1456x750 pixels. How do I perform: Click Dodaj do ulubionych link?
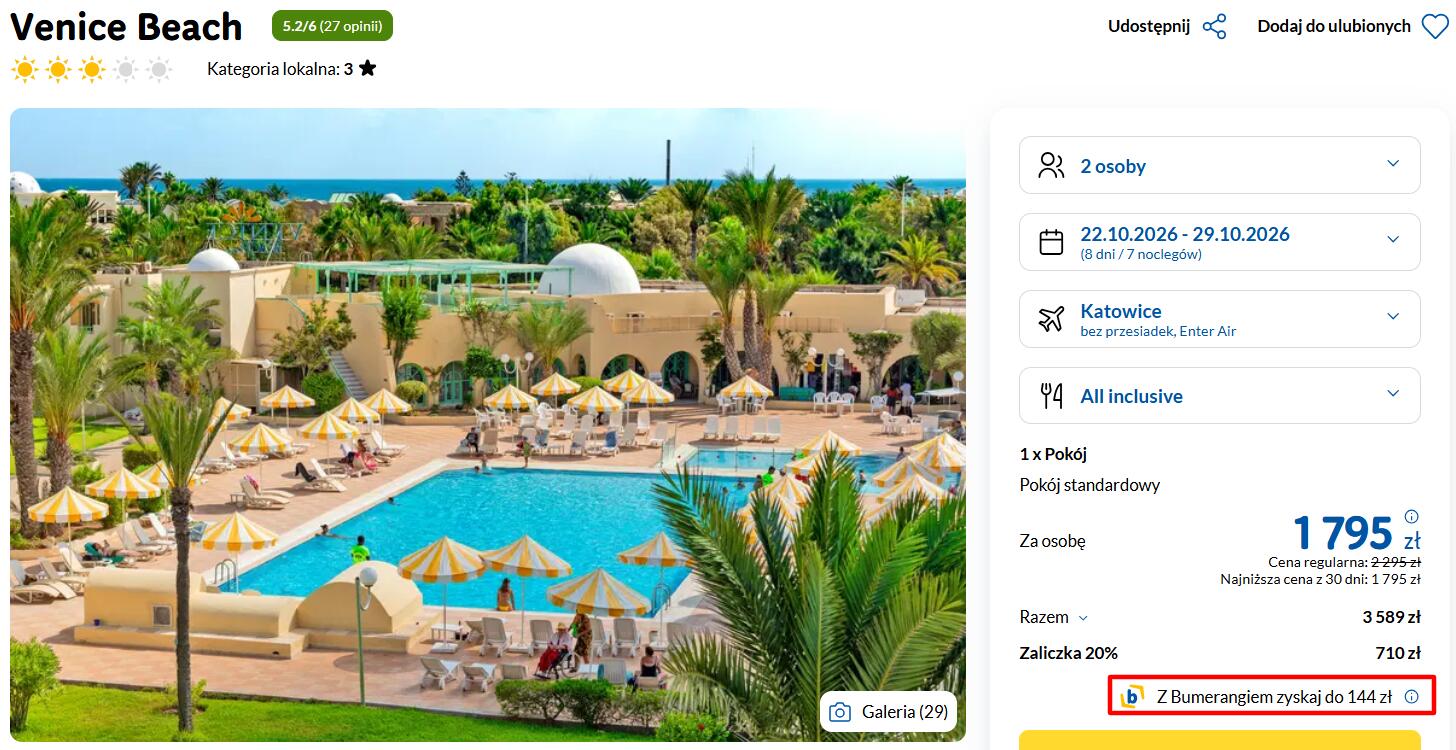[x=1334, y=27]
